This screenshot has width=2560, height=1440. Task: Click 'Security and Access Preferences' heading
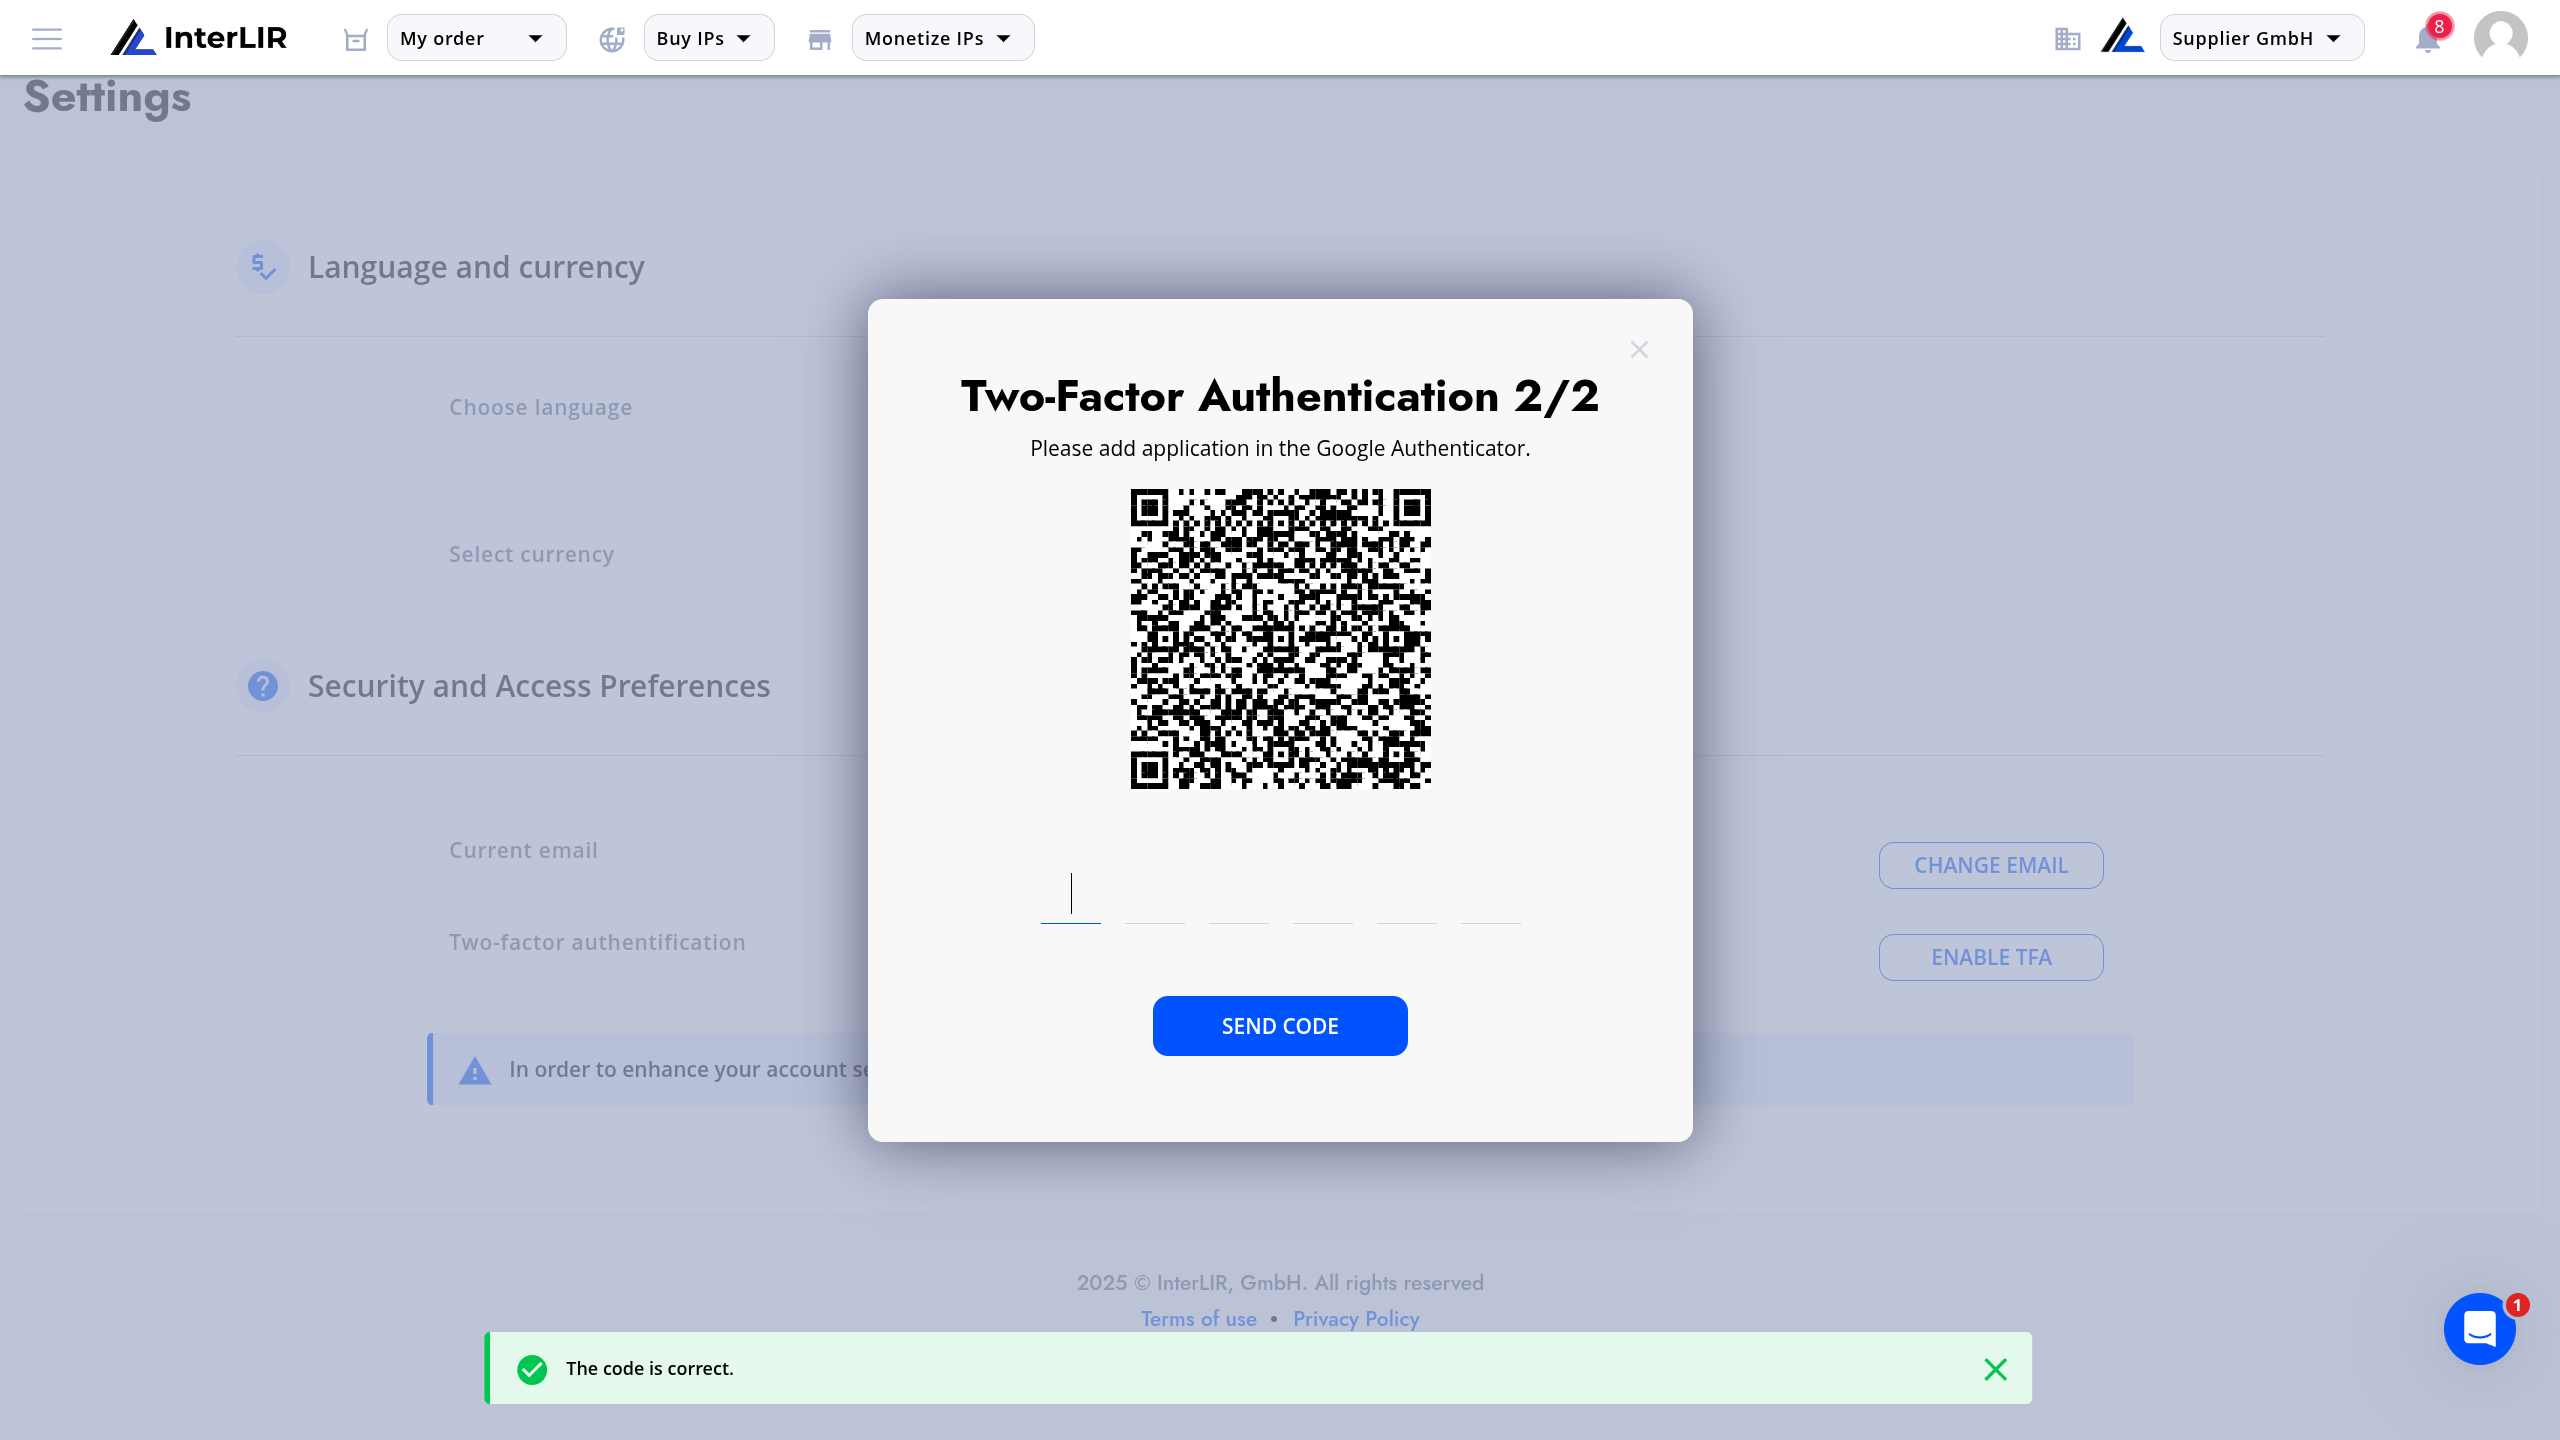(538, 686)
